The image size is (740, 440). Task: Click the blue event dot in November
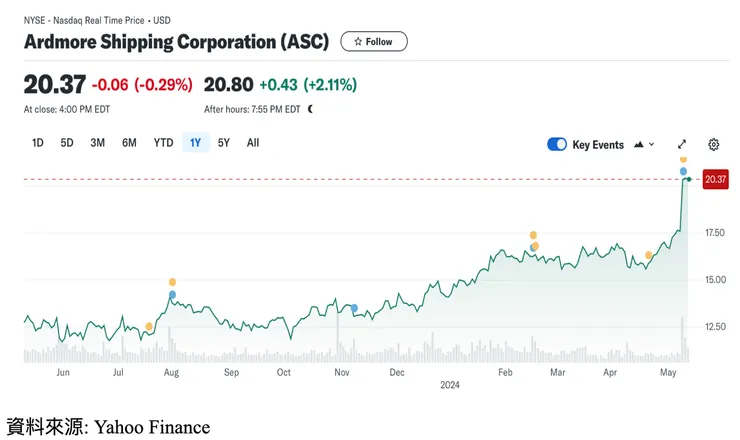[x=354, y=308]
